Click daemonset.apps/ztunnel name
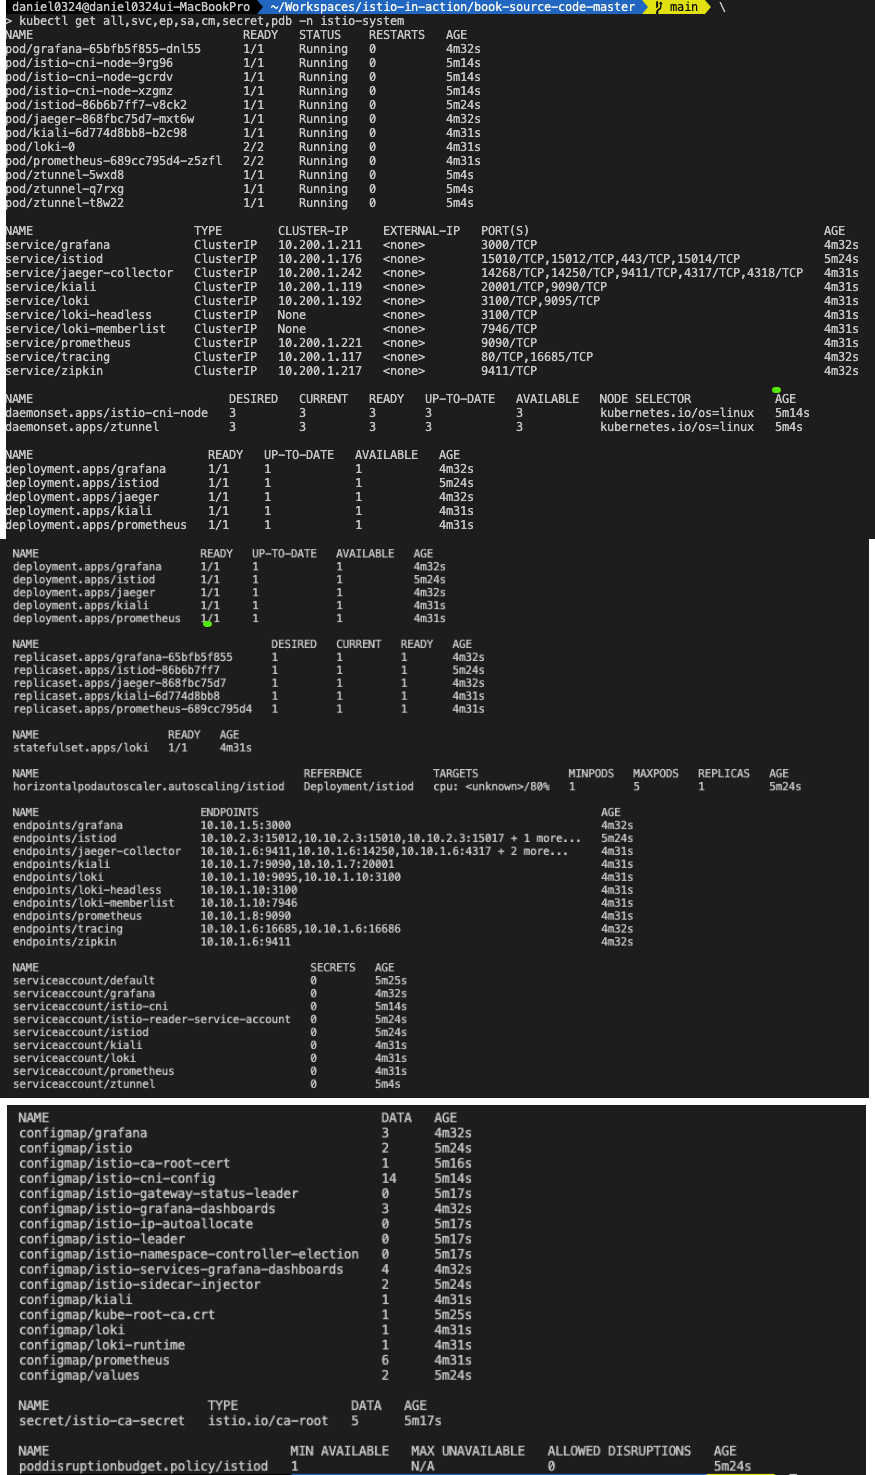The height and width of the screenshot is (1475, 875). (82, 426)
